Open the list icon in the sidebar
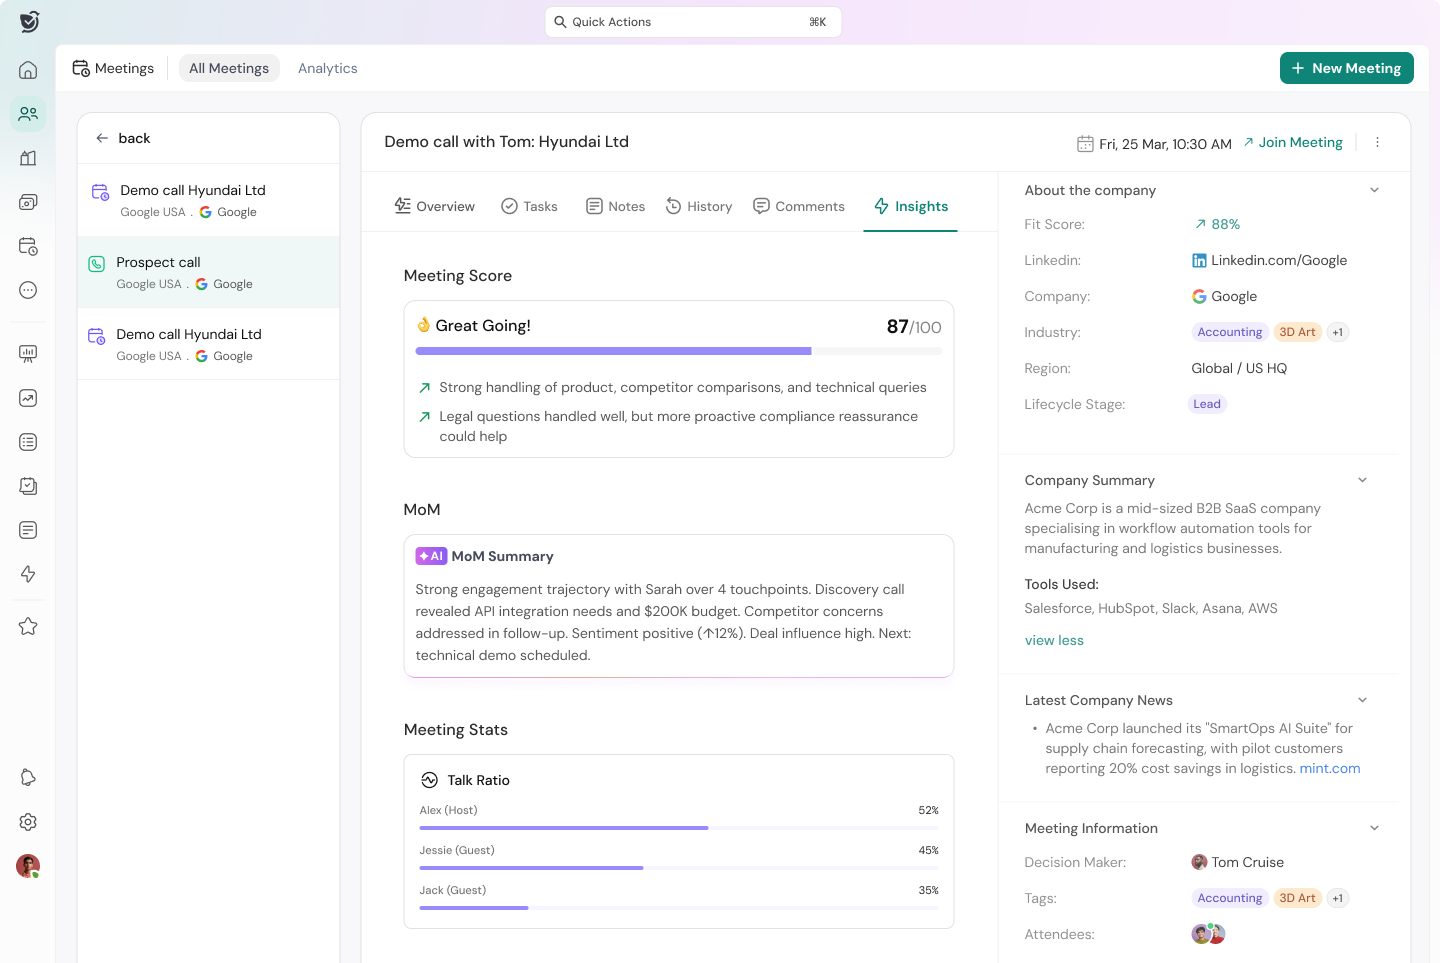This screenshot has width=1440, height=963. 28,442
